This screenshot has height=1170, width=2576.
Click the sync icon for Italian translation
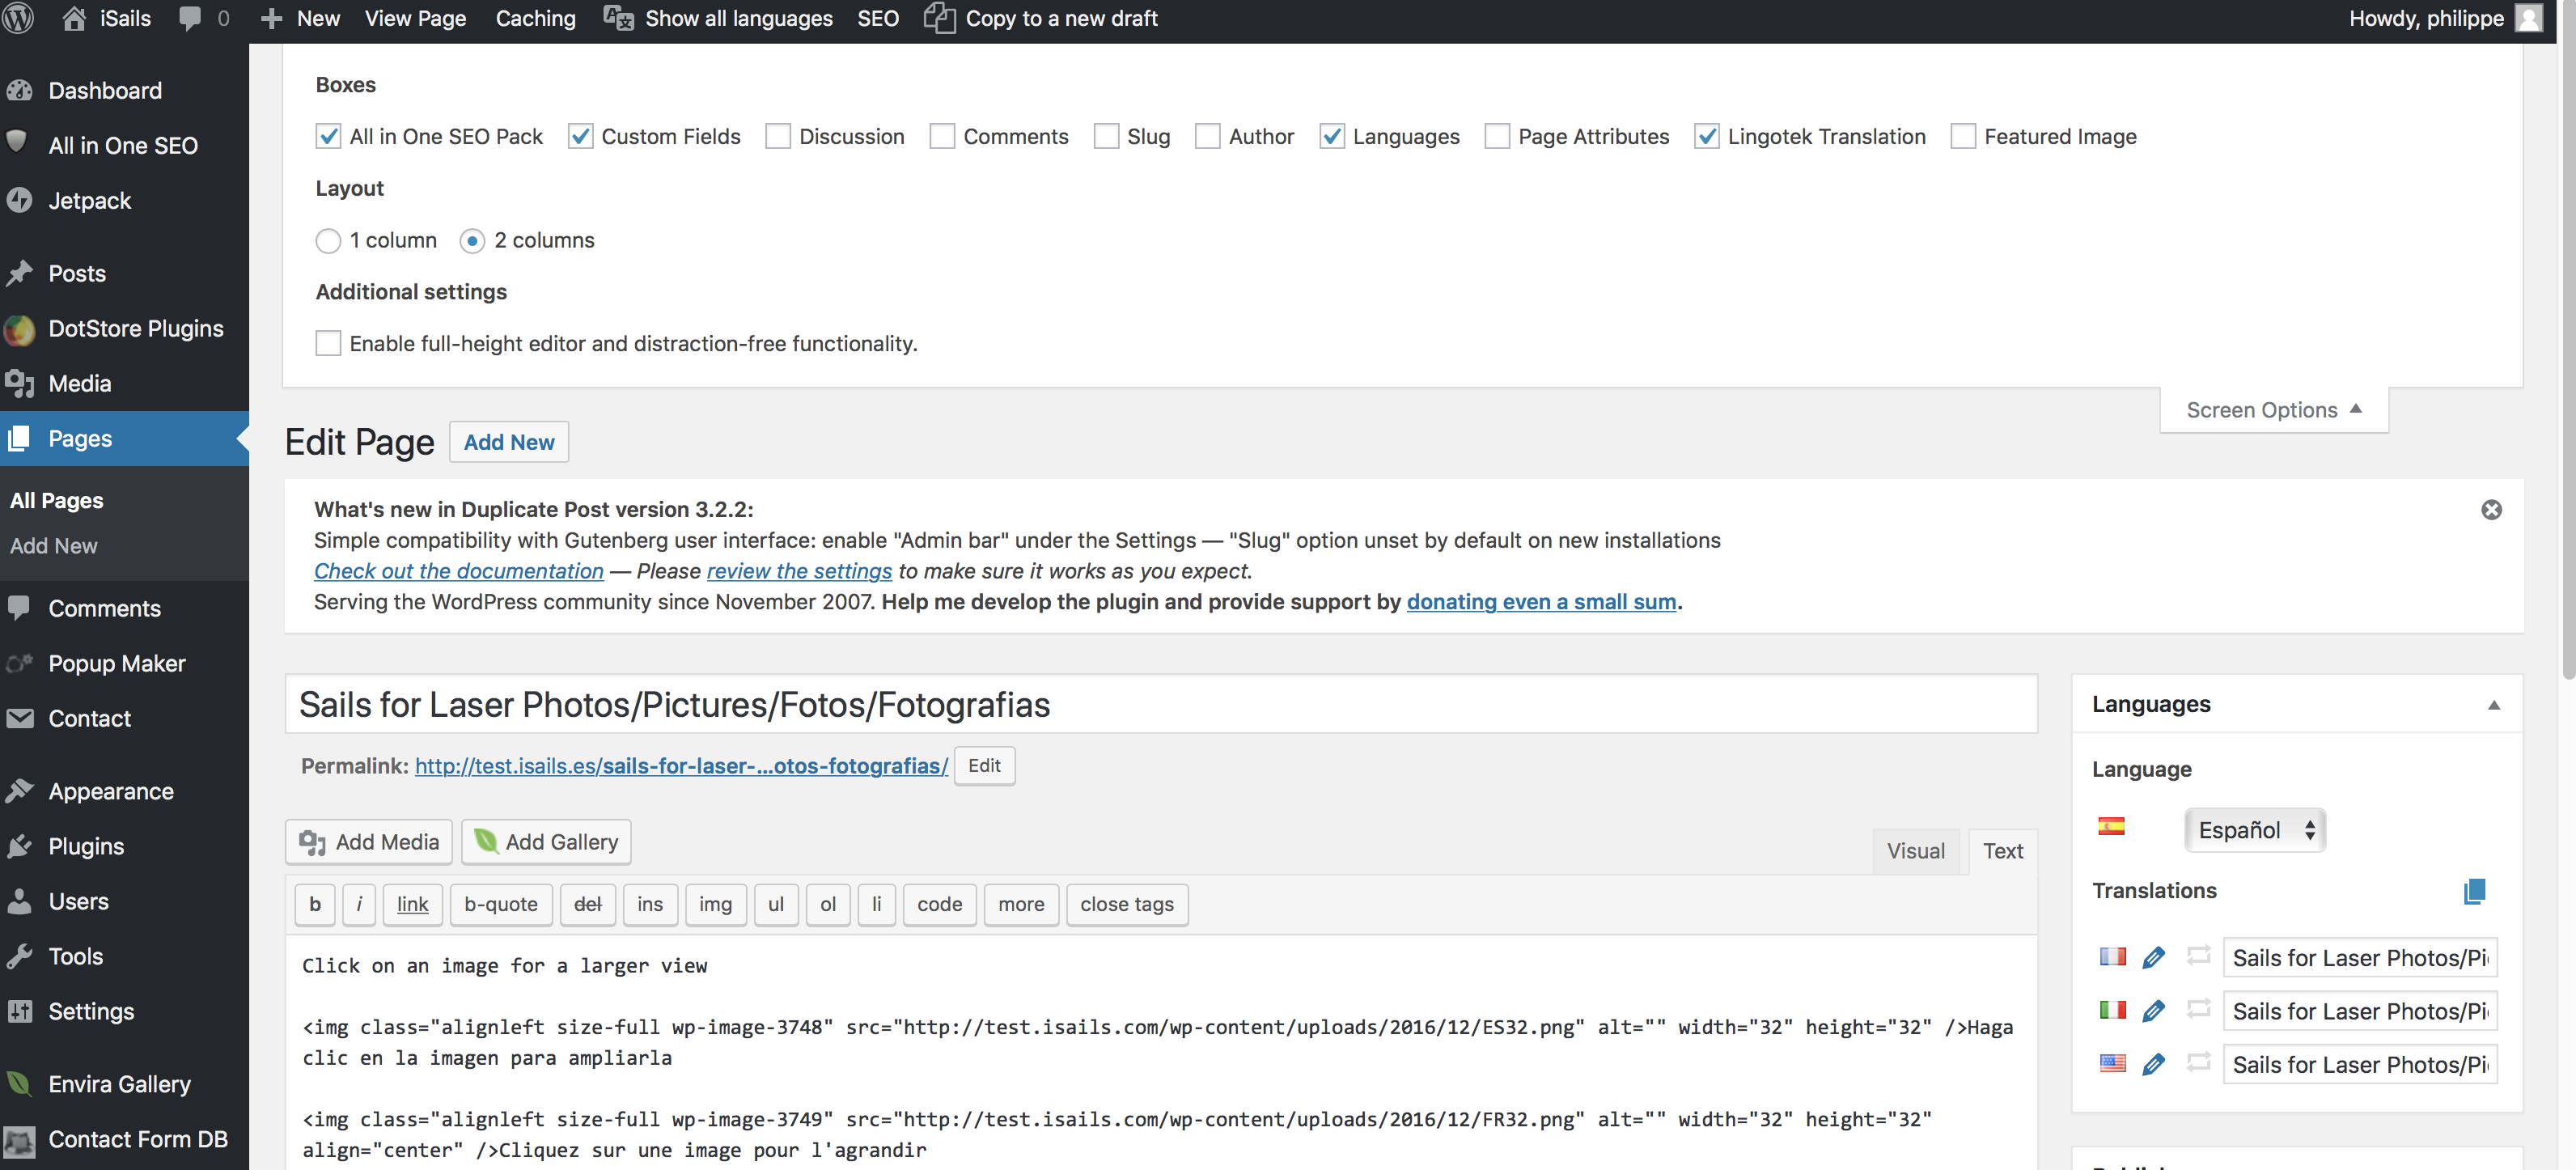tap(2197, 1009)
